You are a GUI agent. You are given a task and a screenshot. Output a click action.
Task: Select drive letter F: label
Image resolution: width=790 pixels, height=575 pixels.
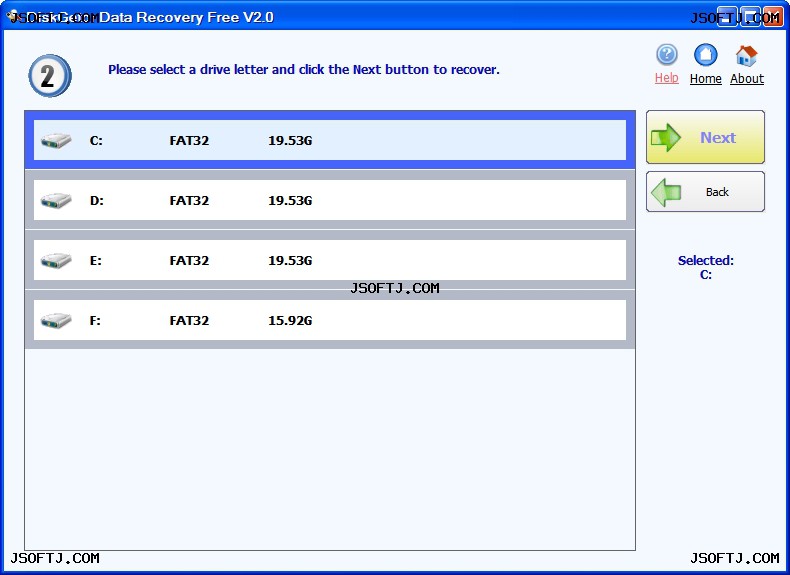pos(95,321)
